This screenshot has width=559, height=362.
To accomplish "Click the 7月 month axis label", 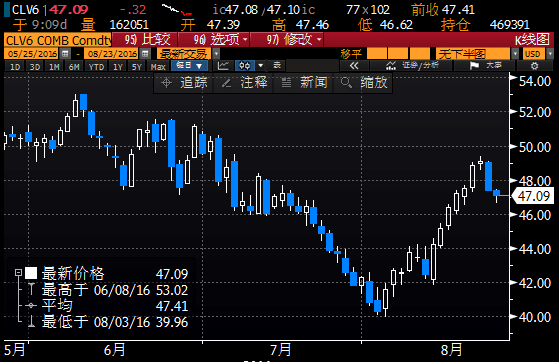I will pyautogui.click(x=280, y=350).
